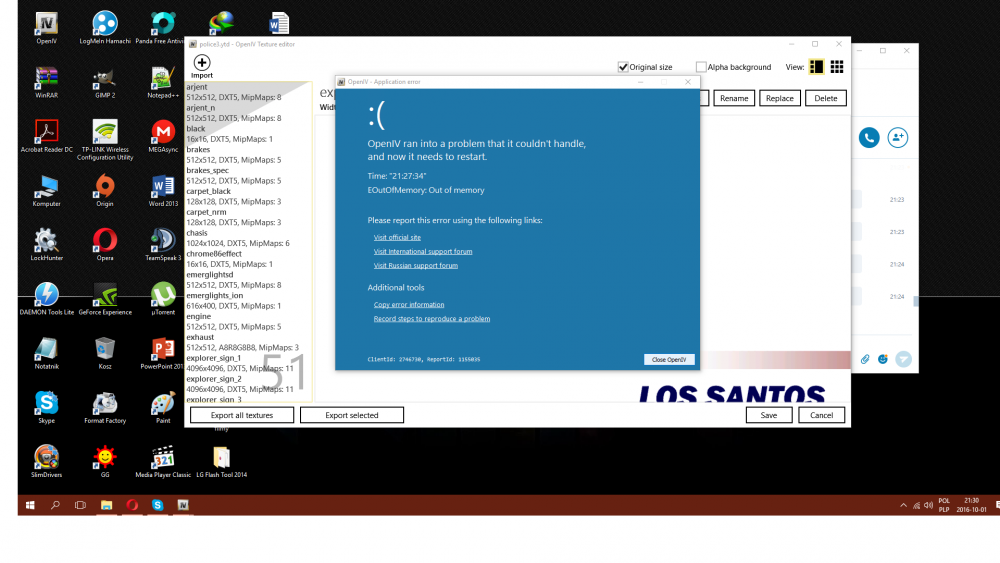Launch GIMP 2 from the desktop
The height and width of the screenshot is (563, 1000).
point(105,82)
